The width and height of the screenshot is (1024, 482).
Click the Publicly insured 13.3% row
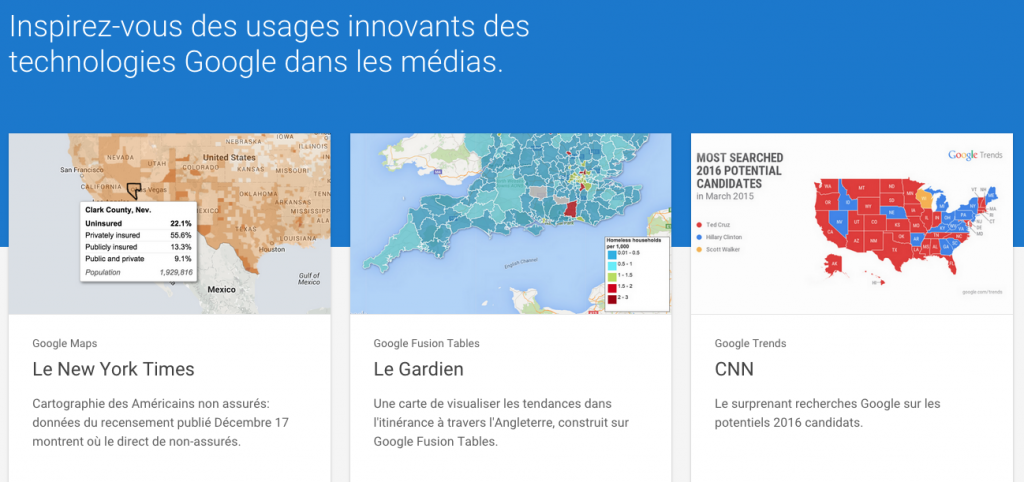[138, 247]
